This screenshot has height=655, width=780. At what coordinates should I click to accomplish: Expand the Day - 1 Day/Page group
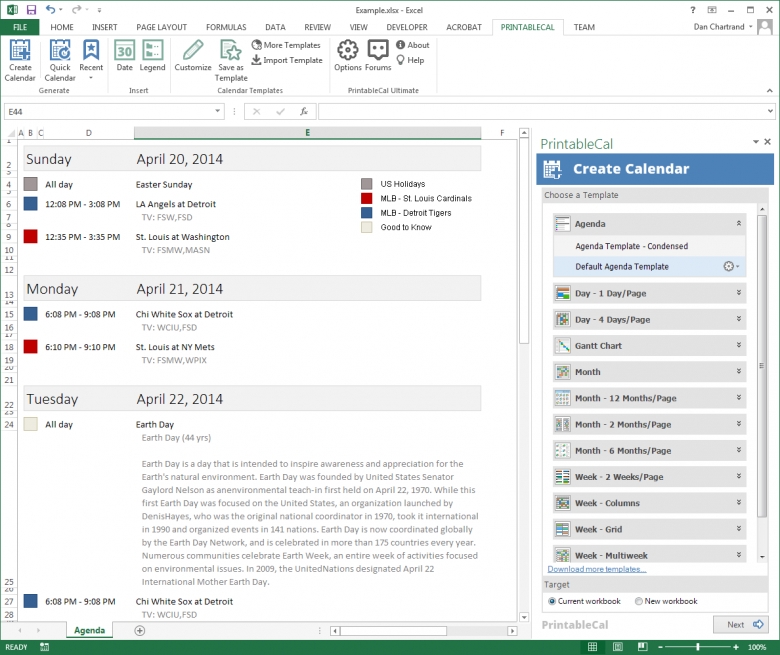coord(739,293)
